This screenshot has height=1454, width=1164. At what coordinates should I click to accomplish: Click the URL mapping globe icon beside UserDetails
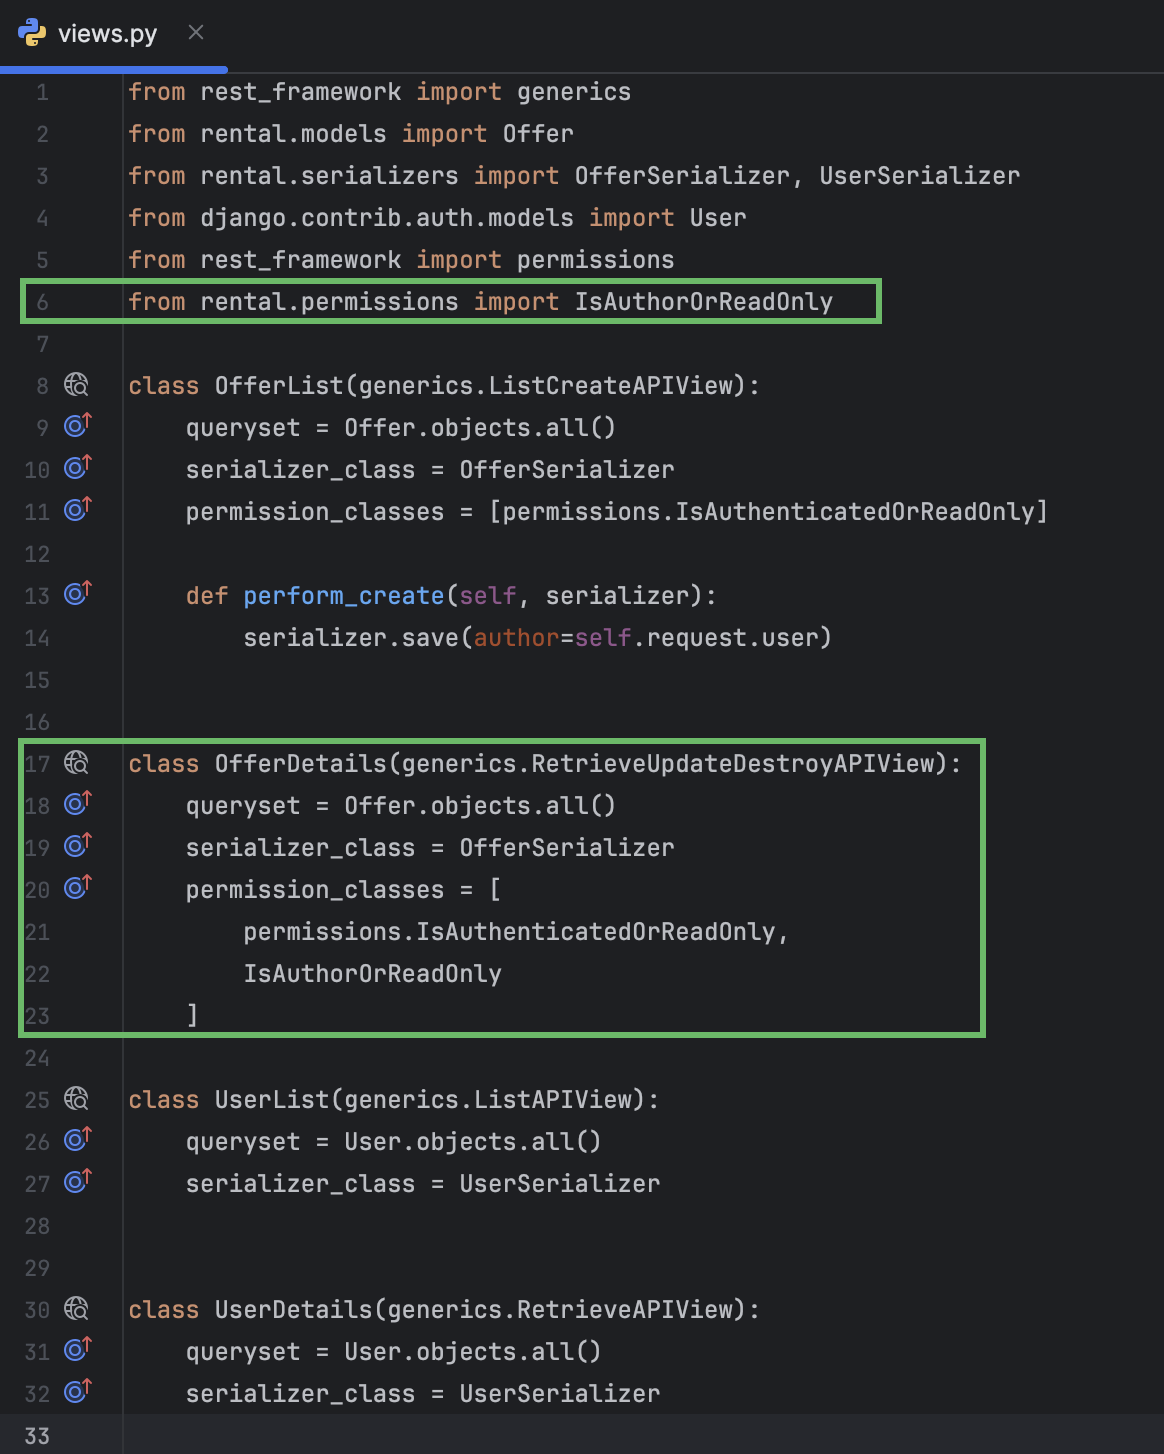tap(76, 1308)
